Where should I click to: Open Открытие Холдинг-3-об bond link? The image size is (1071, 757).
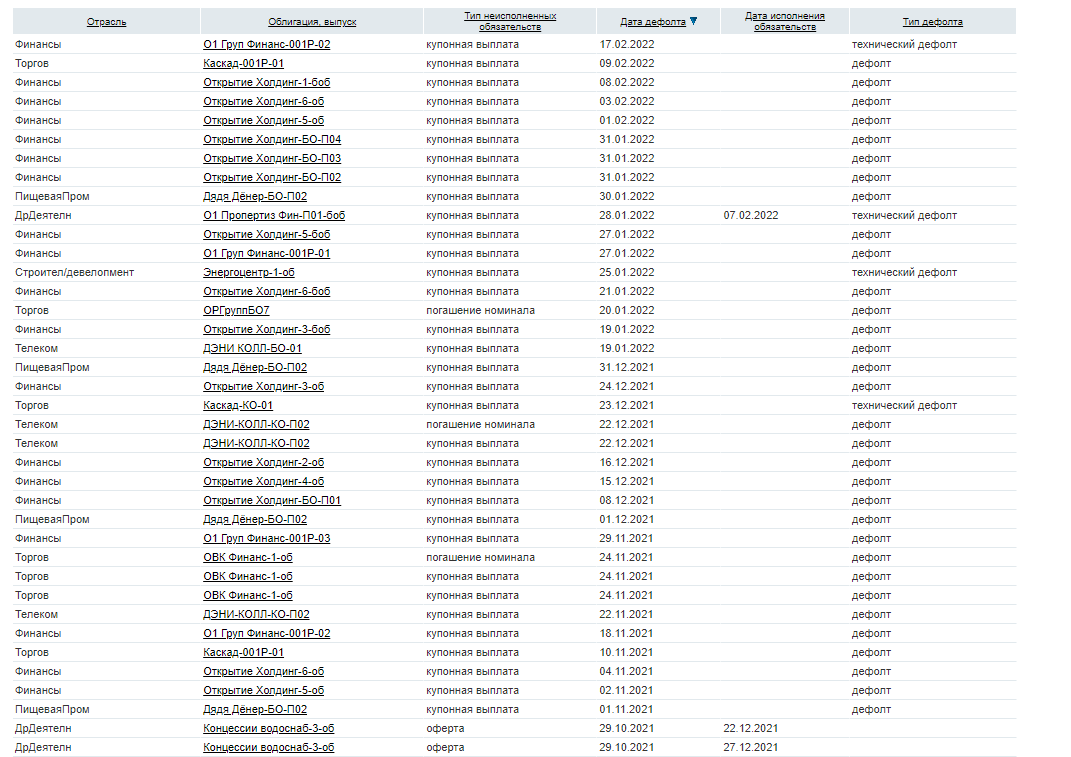(x=264, y=387)
